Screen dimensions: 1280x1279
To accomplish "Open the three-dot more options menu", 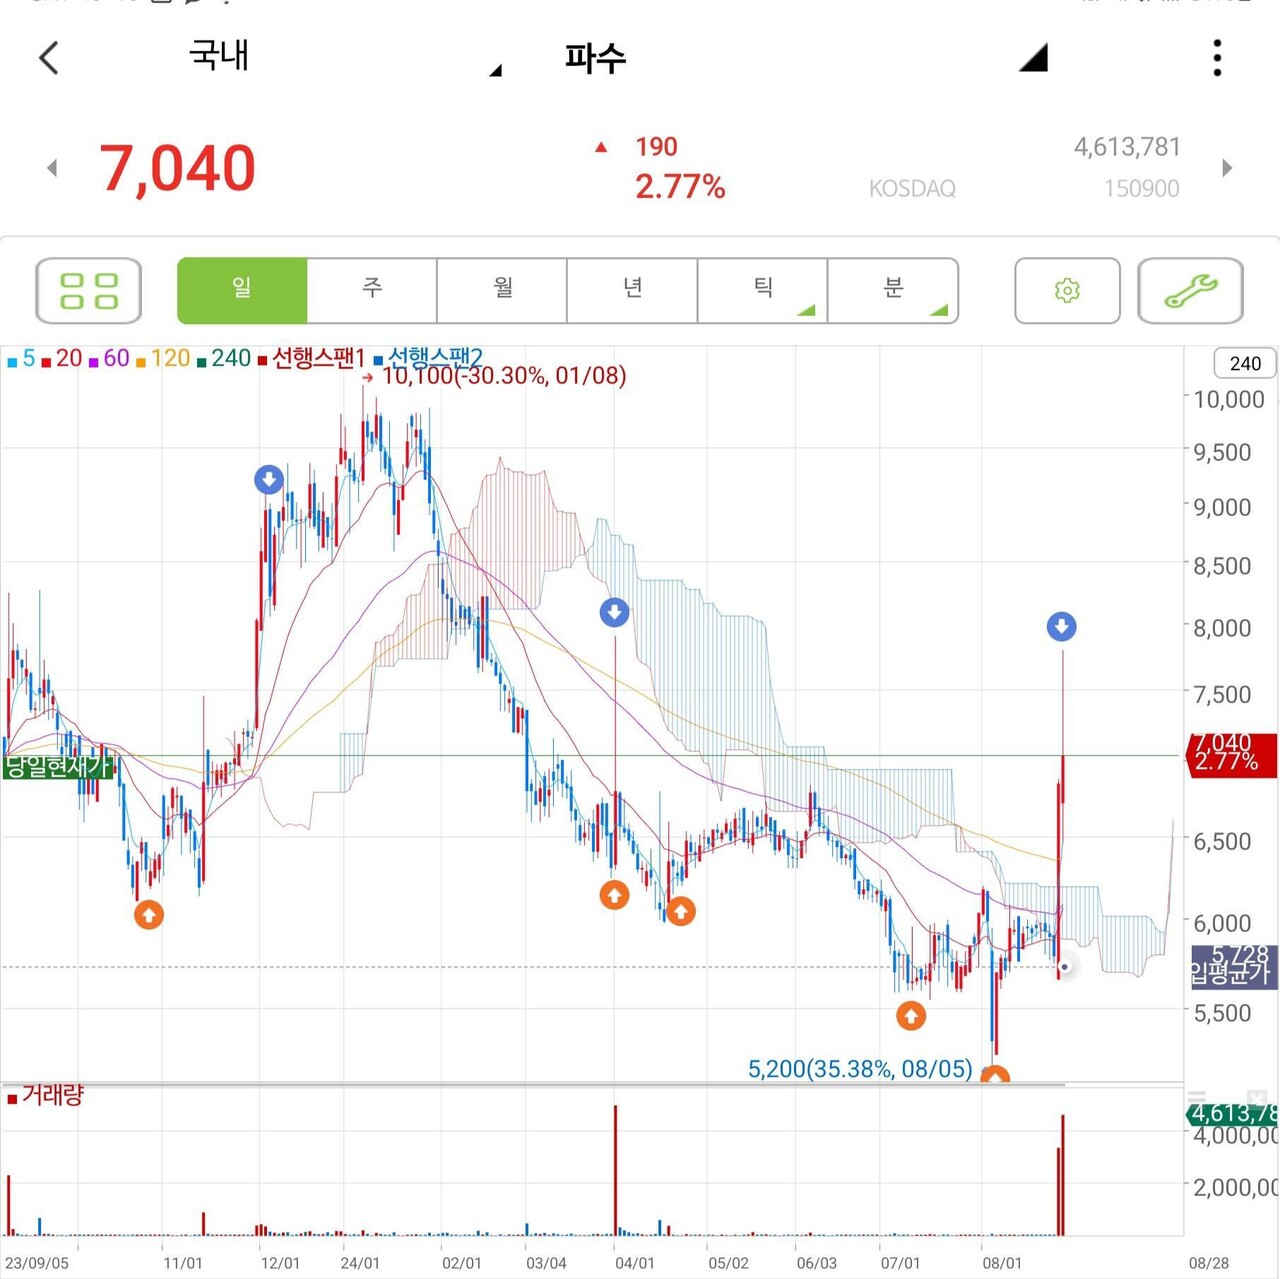I will pyautogui.click(x=1216, y=58).
